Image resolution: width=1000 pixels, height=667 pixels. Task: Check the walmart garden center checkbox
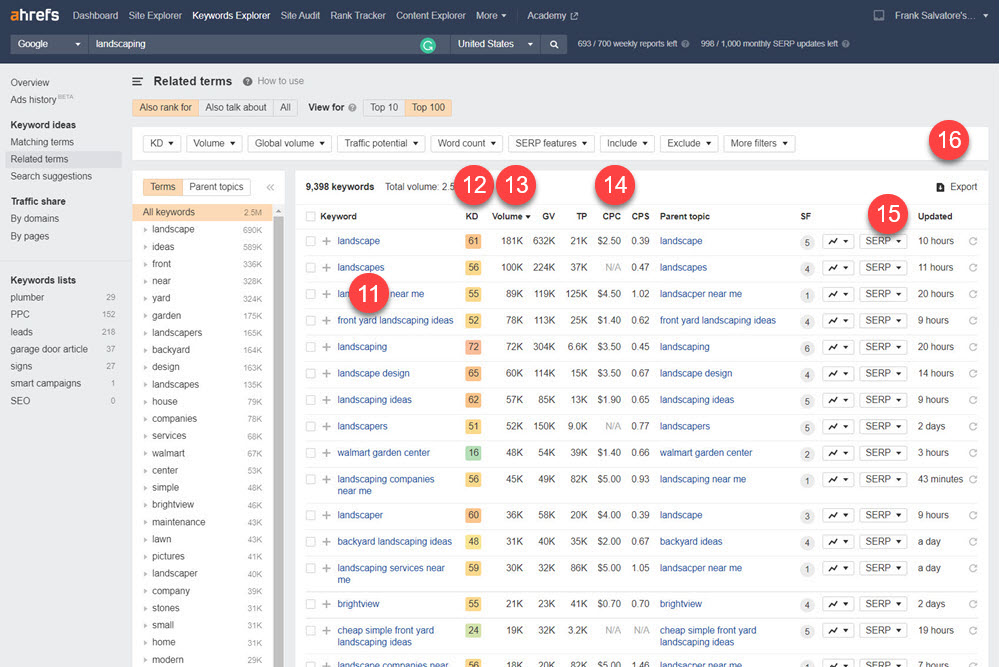click(311, 453)
